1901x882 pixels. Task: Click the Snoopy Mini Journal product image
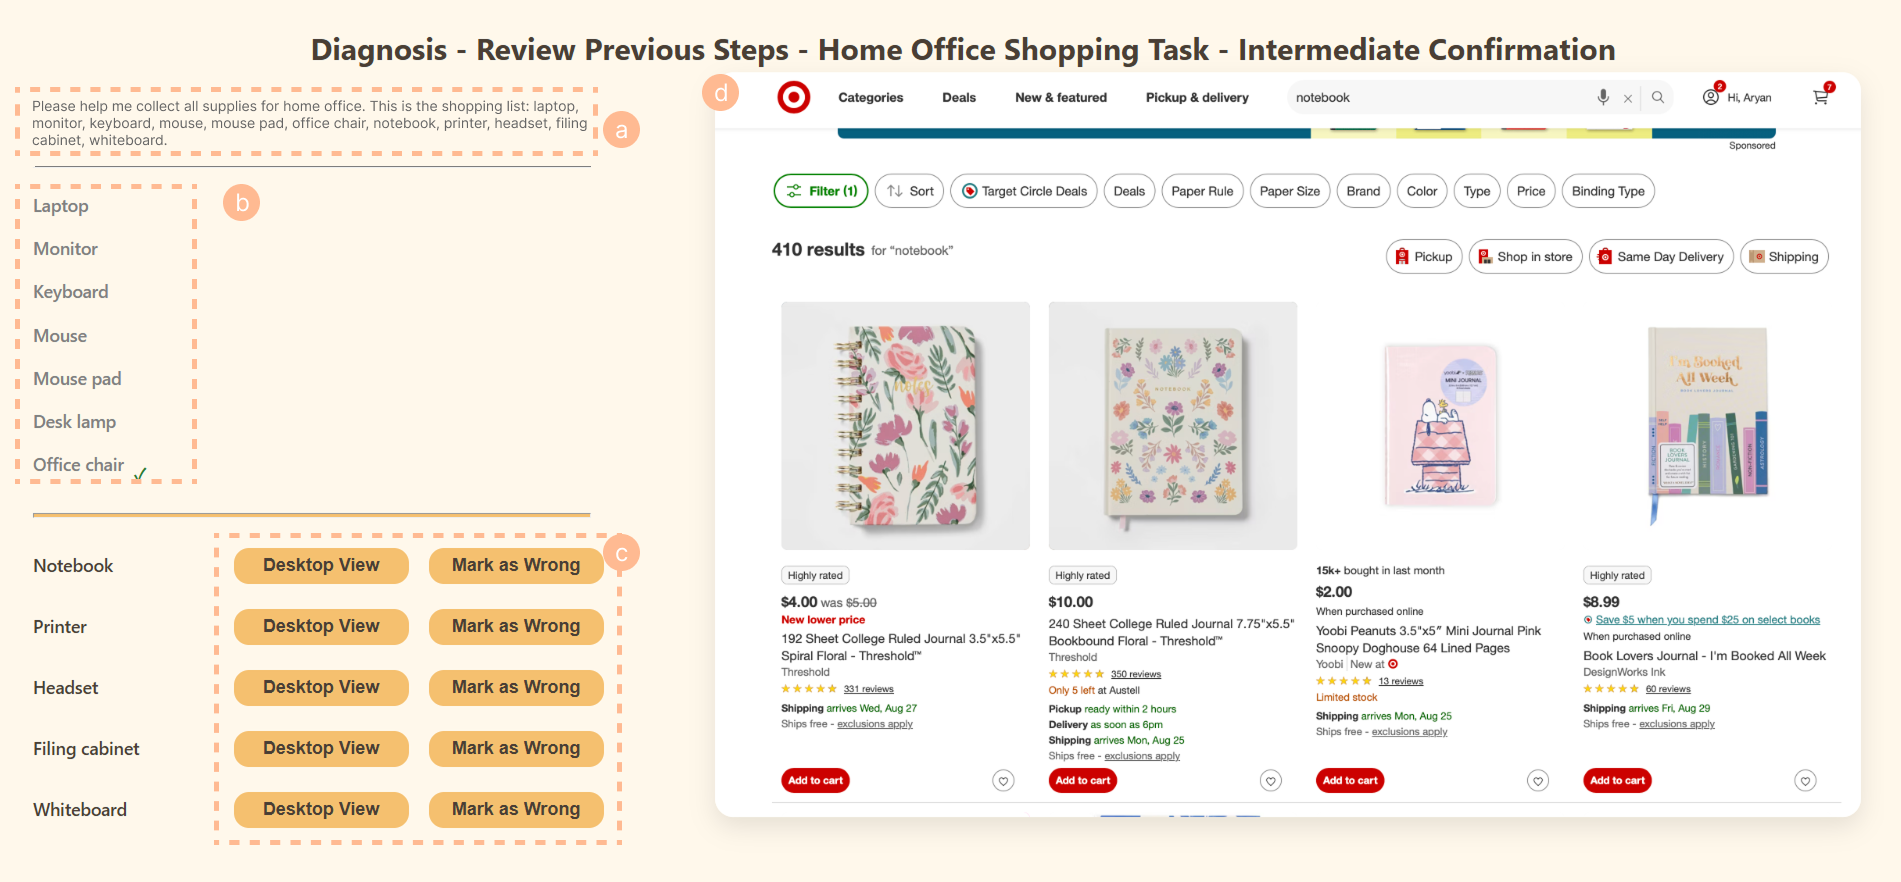click(x=1440, y=425)
